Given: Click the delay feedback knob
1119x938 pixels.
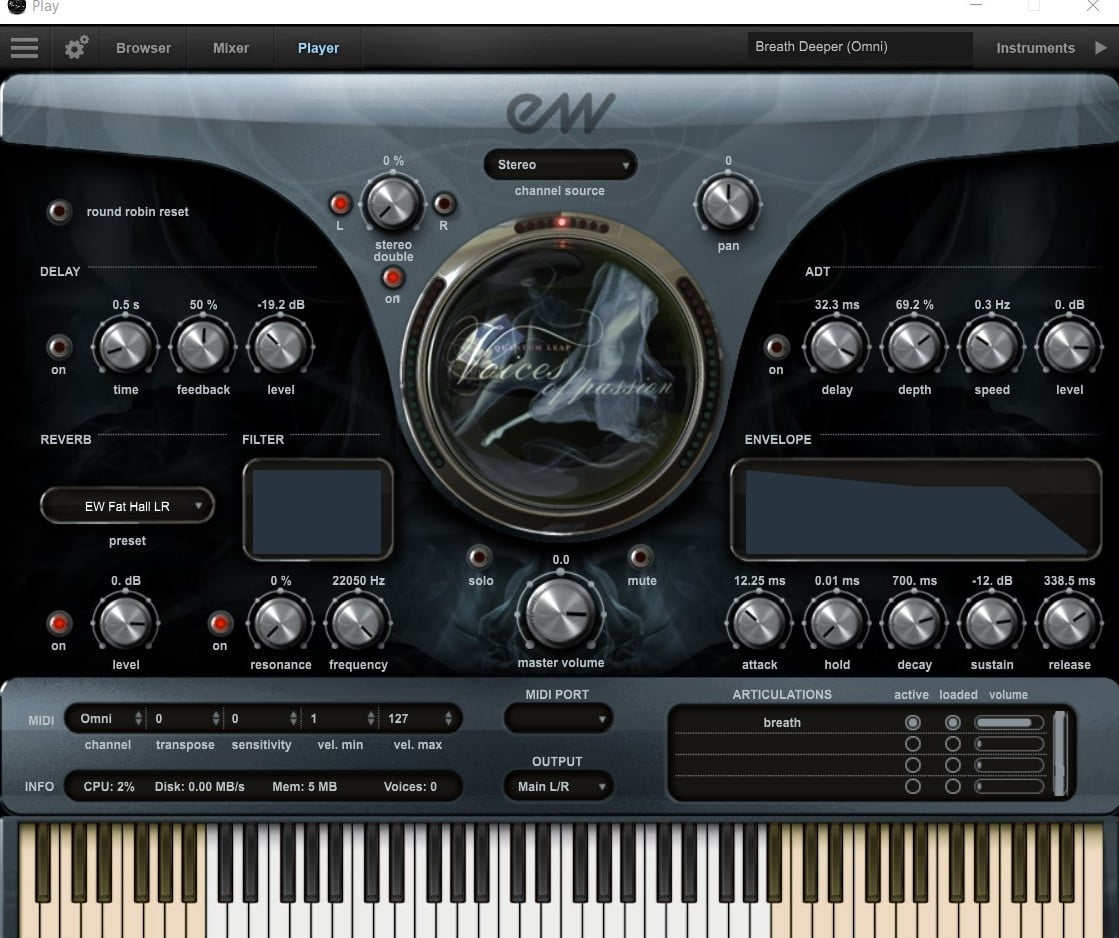Looking at the screenshot, I should coord(203,348).
